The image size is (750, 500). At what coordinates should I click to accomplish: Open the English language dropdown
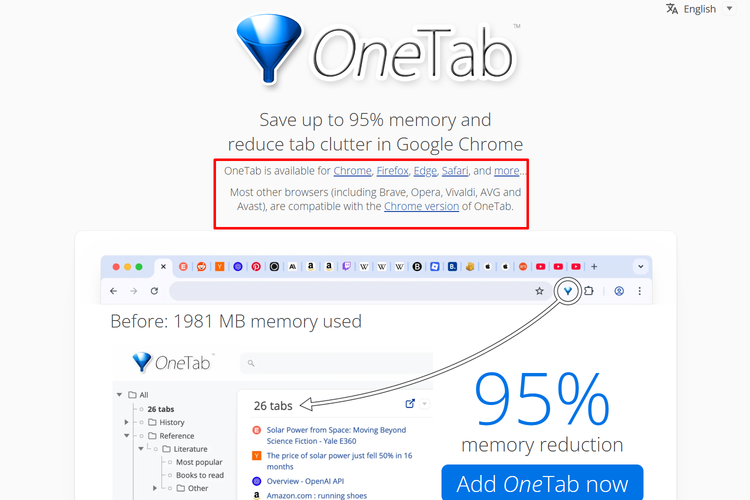pyautogui.click(x=700, y=9)
